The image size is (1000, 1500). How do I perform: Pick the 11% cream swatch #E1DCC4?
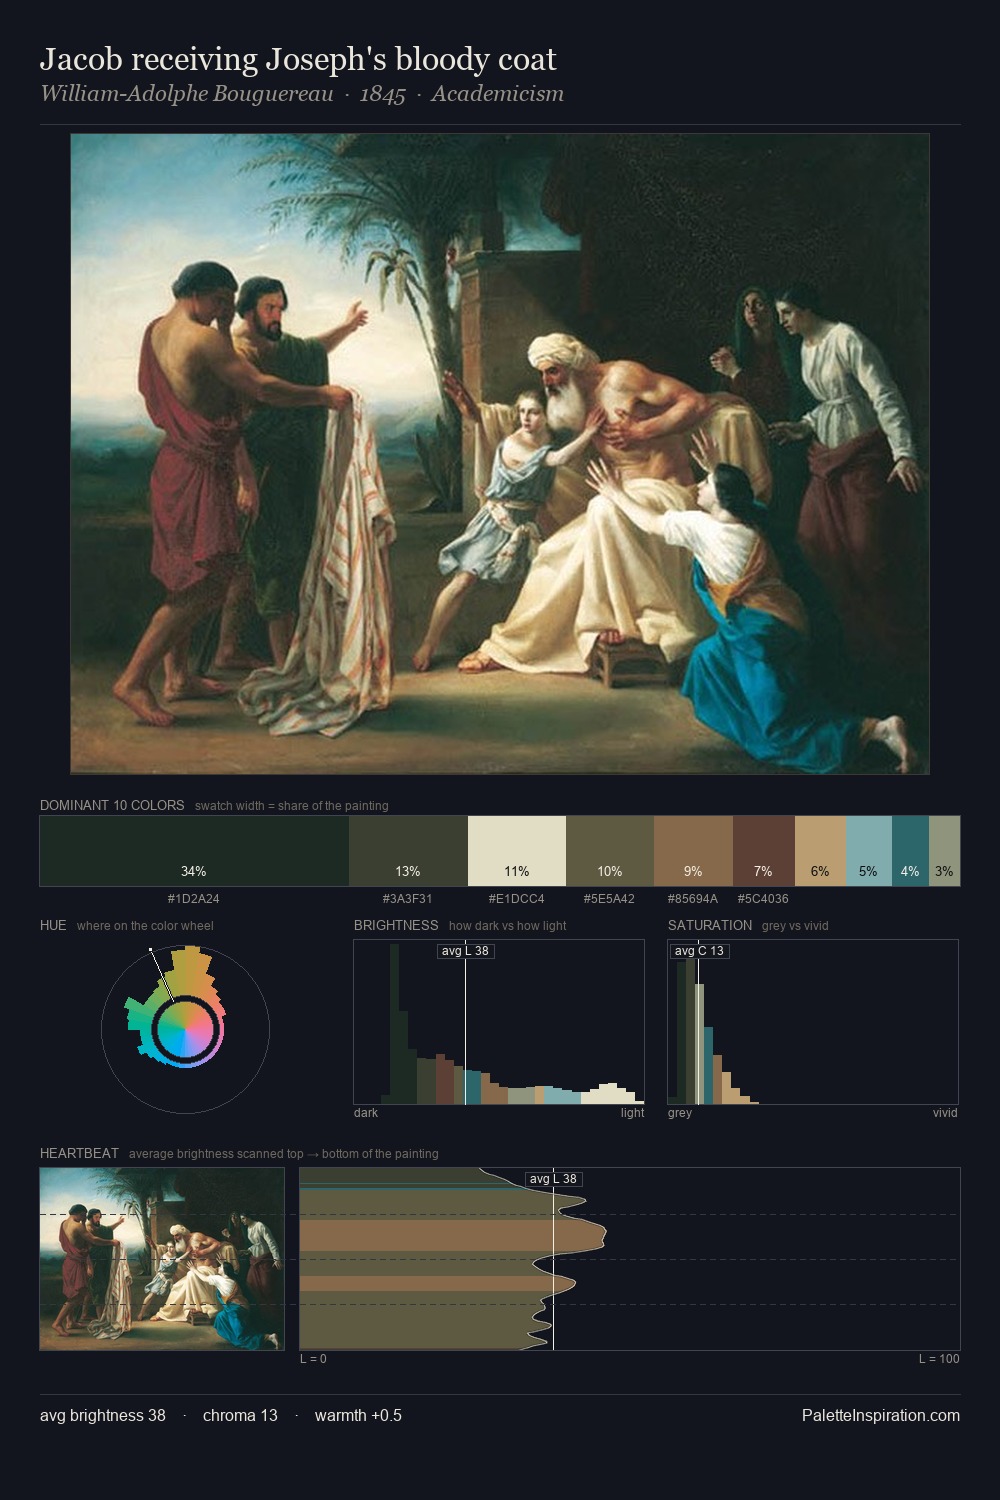[x=517, y=851]
